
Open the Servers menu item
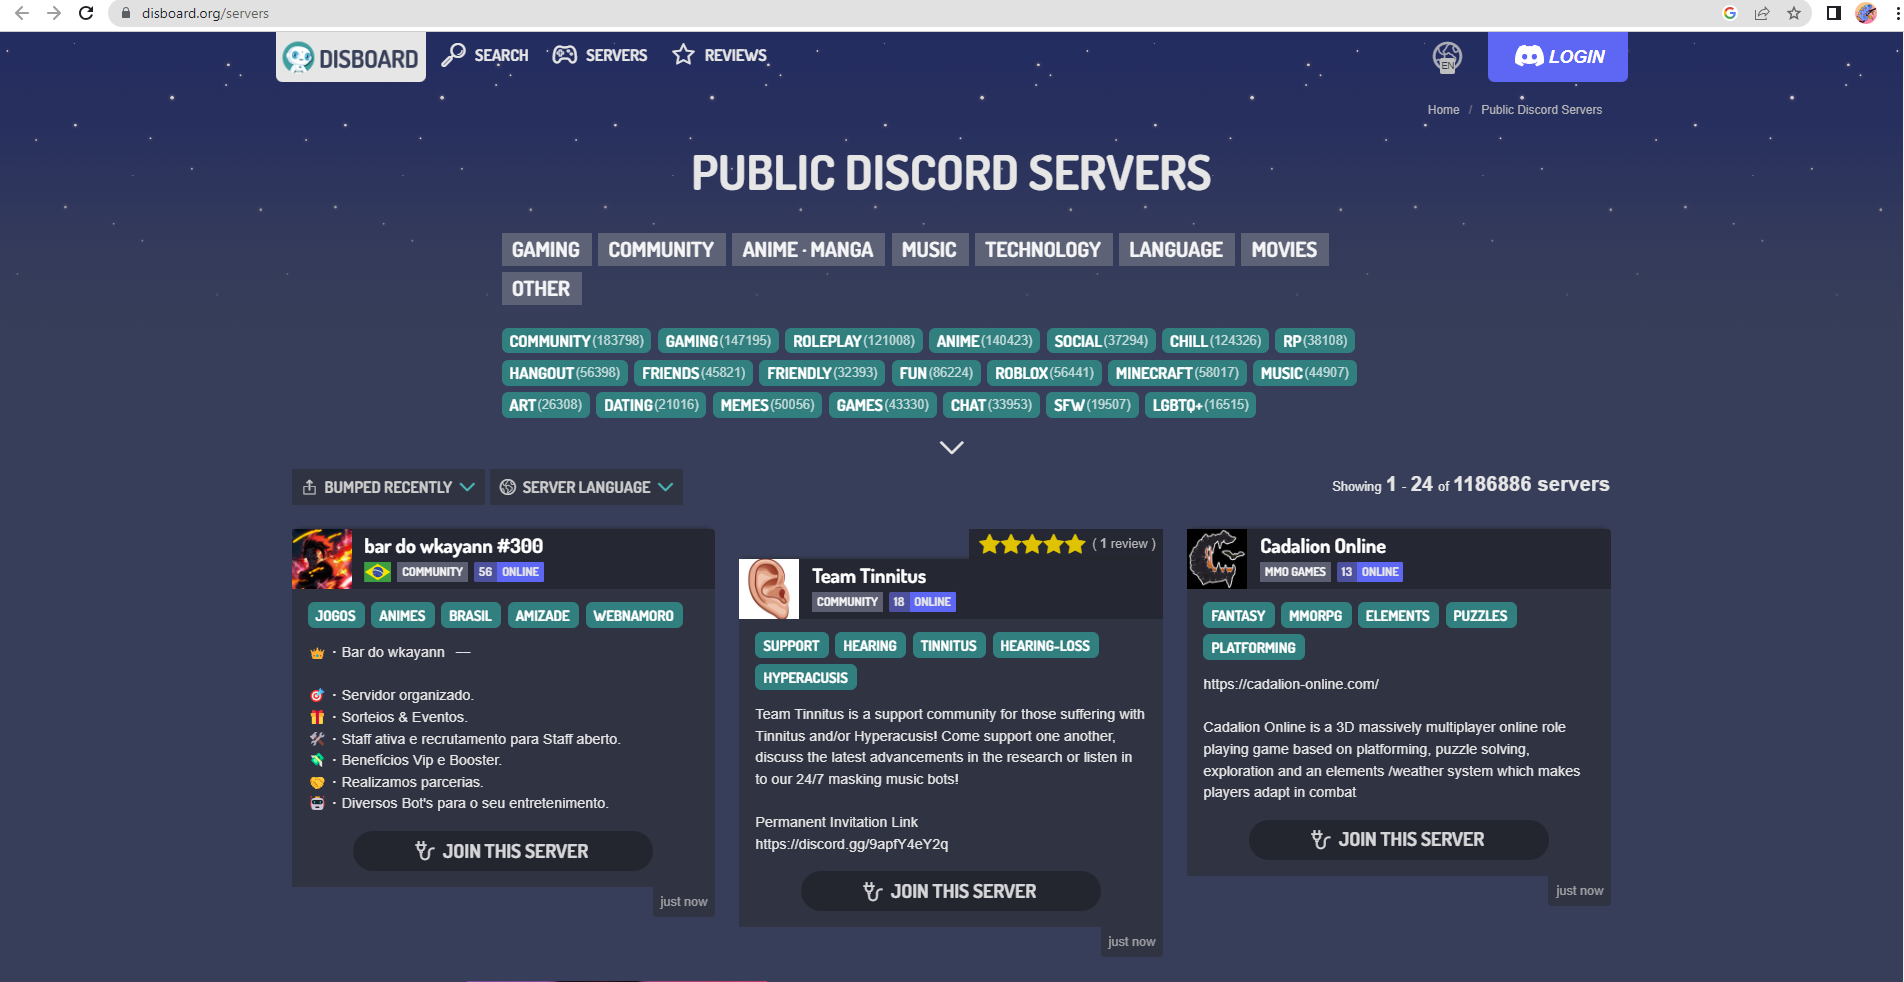coord(600,55)
